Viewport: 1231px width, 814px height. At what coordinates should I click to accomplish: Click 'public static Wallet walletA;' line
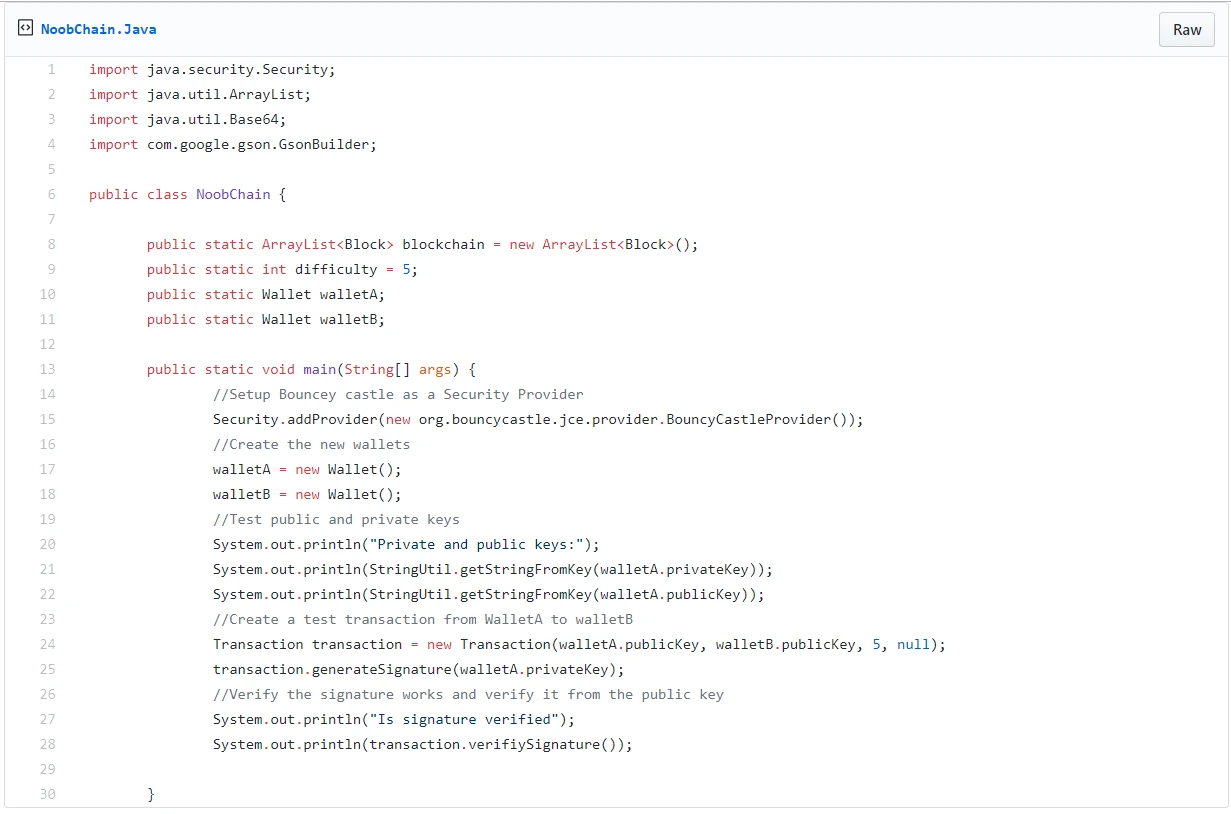(x=266, y=294)
